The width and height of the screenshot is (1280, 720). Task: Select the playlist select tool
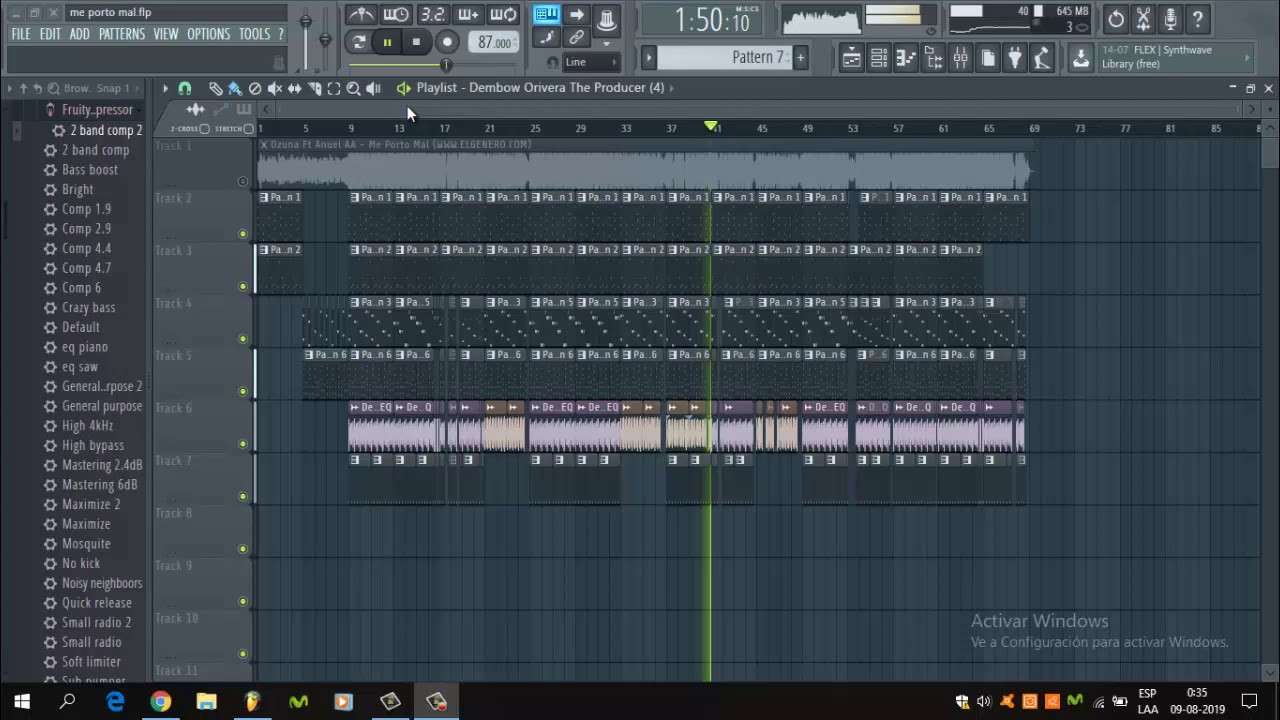coord(334,88)
